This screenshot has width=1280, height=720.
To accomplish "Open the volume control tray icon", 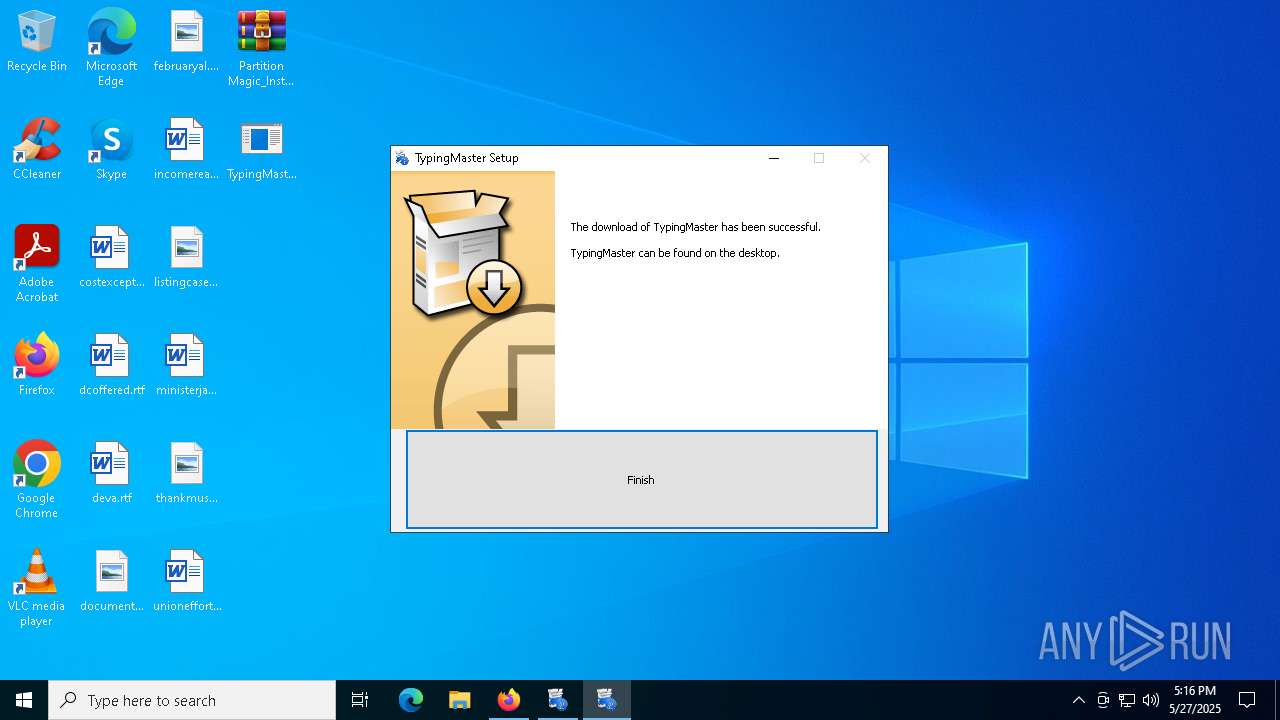I will 1151,700.
